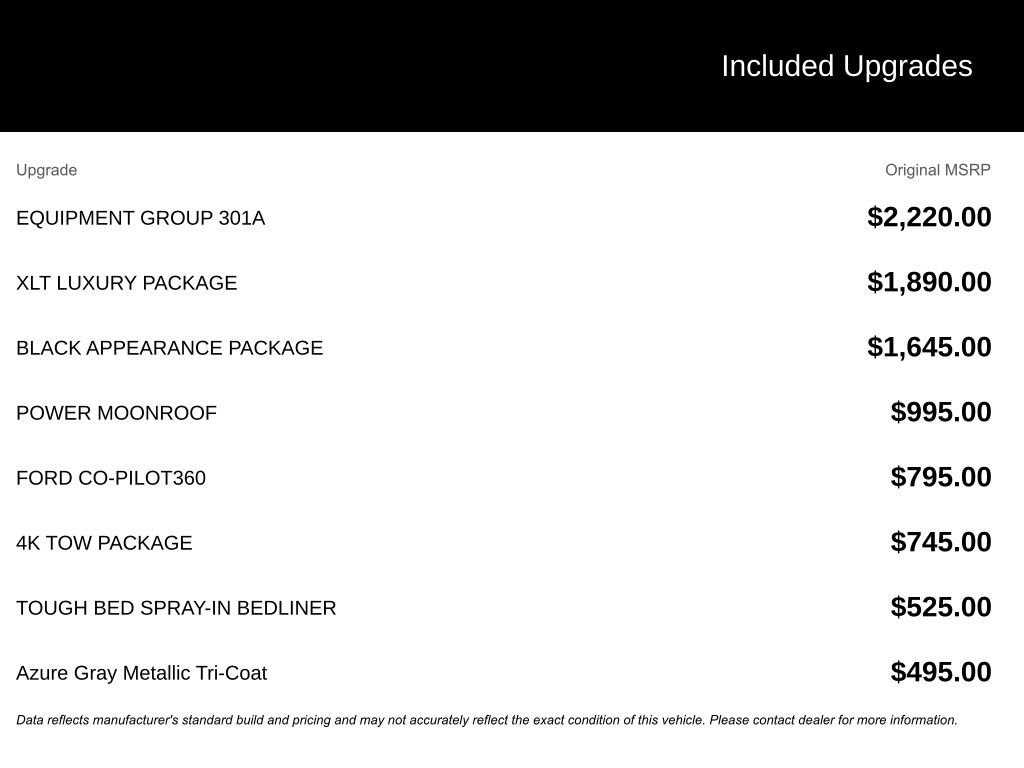Click the $525.00 bedliner price
Image resolution: width=1024 pixels, height=768 pixels.
[941, 607]
